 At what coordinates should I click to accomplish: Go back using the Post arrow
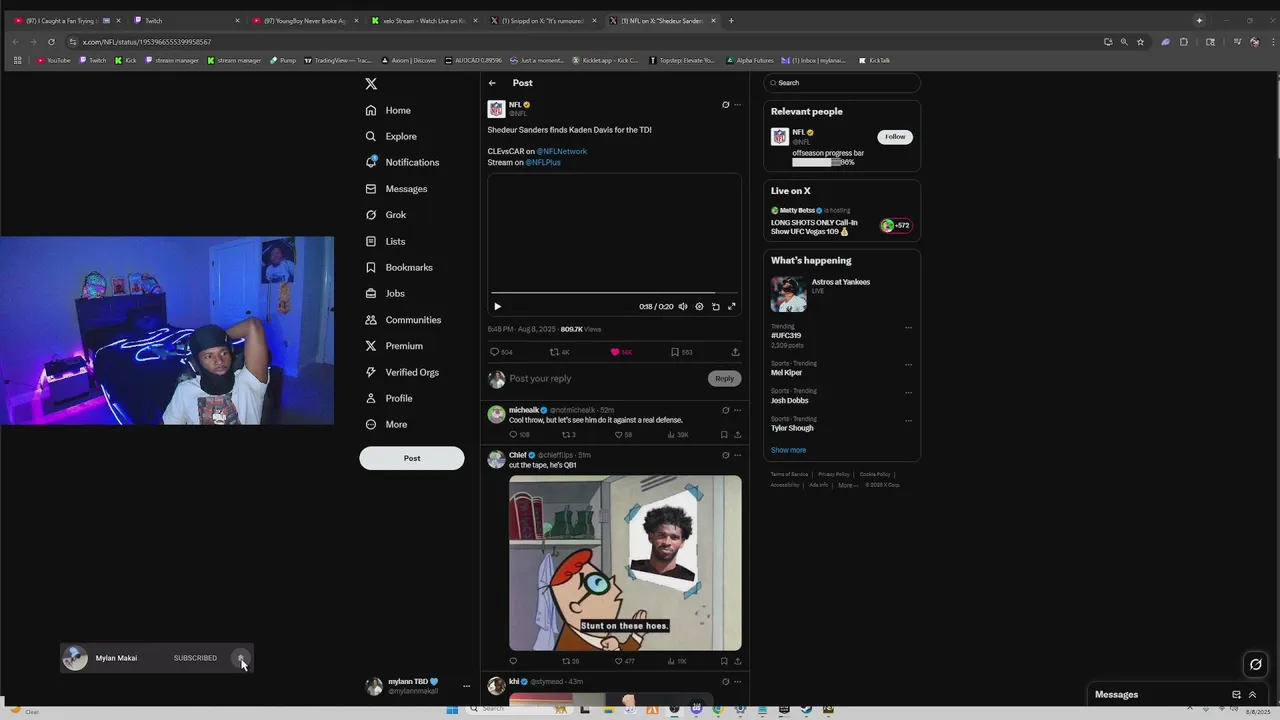tap(492, 83)
